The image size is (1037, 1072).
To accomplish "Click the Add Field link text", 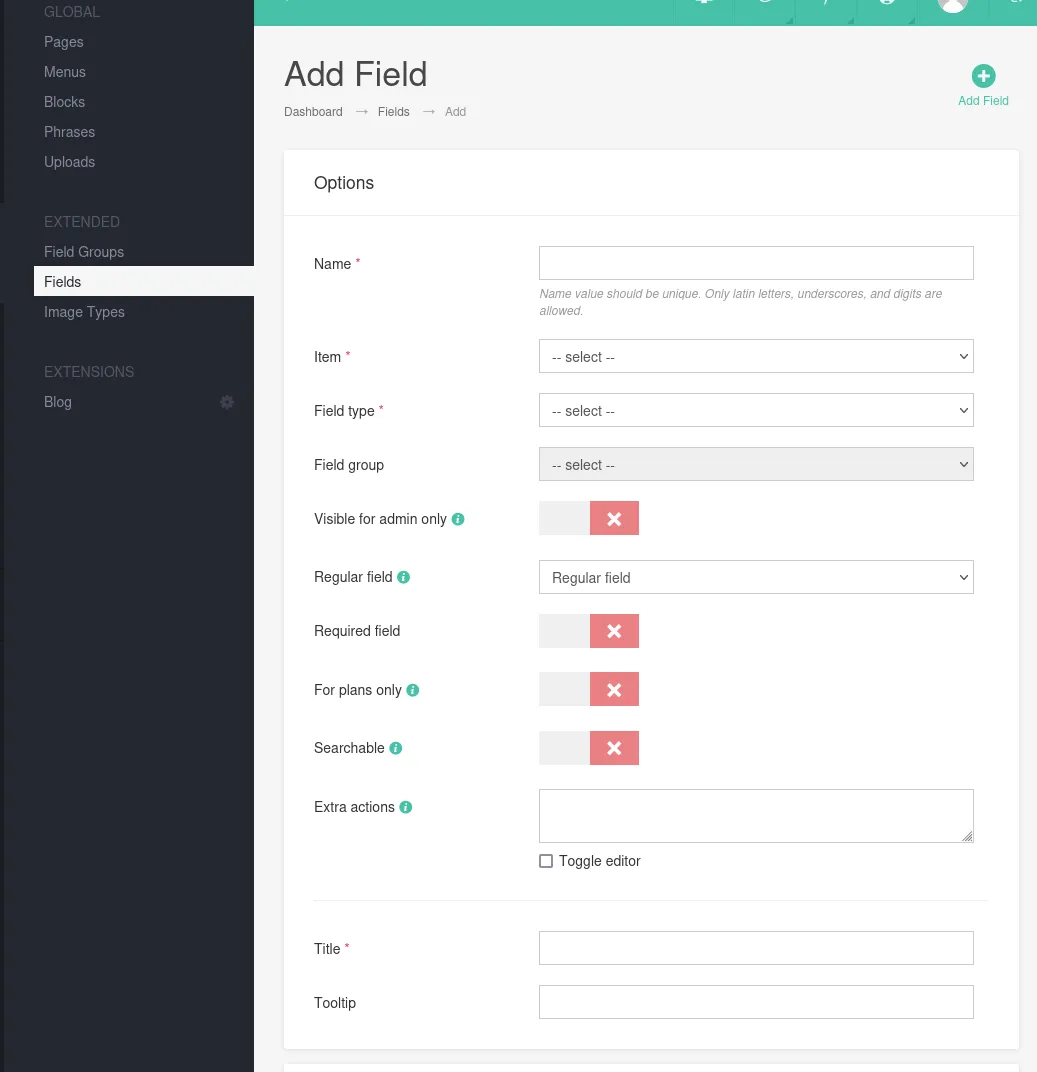I will pos(983,101).
